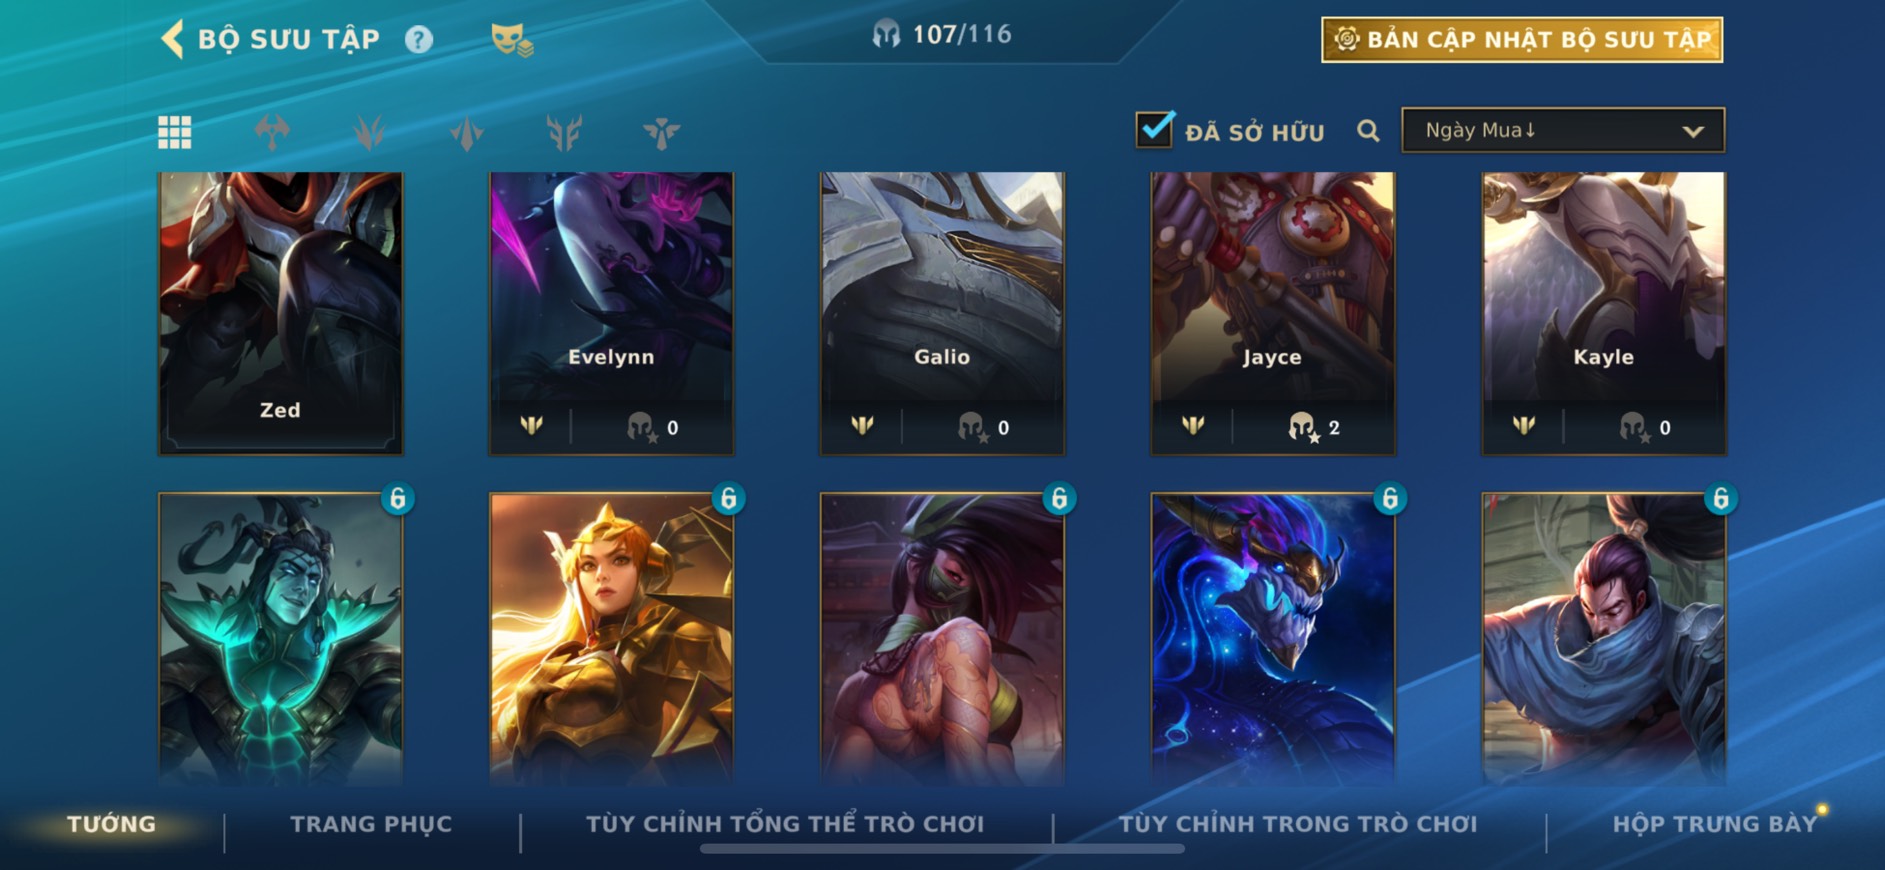1885x870 pixels.
Task: Go back with the arrow beside BỘ SƯU TẬP
Action: point(172,40)
